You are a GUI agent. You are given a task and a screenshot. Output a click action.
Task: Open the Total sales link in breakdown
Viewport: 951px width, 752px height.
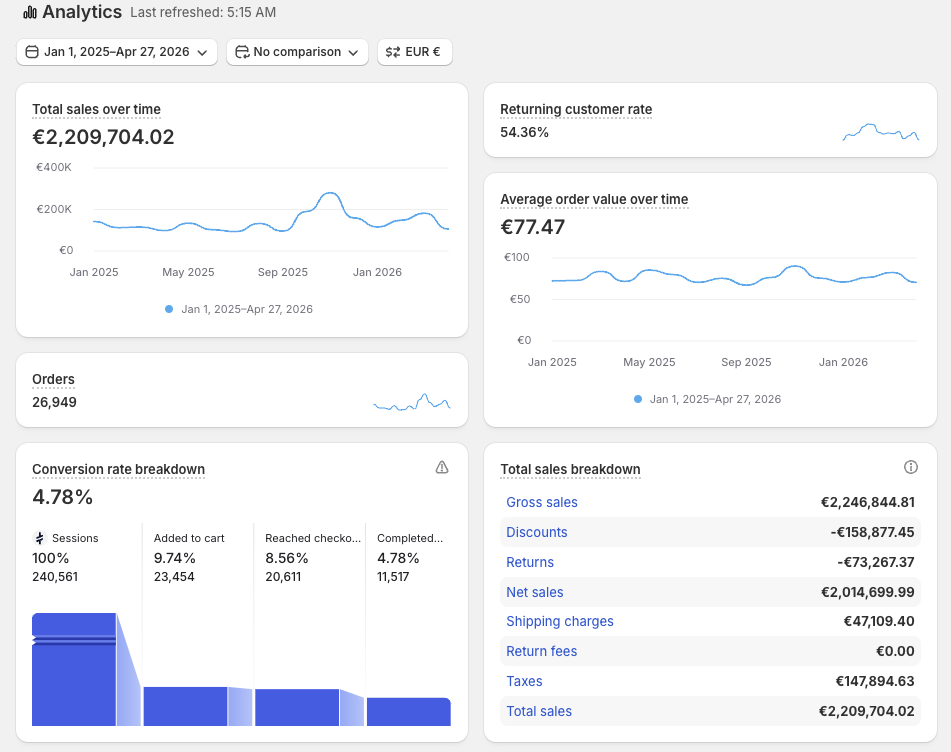(539, 711)
